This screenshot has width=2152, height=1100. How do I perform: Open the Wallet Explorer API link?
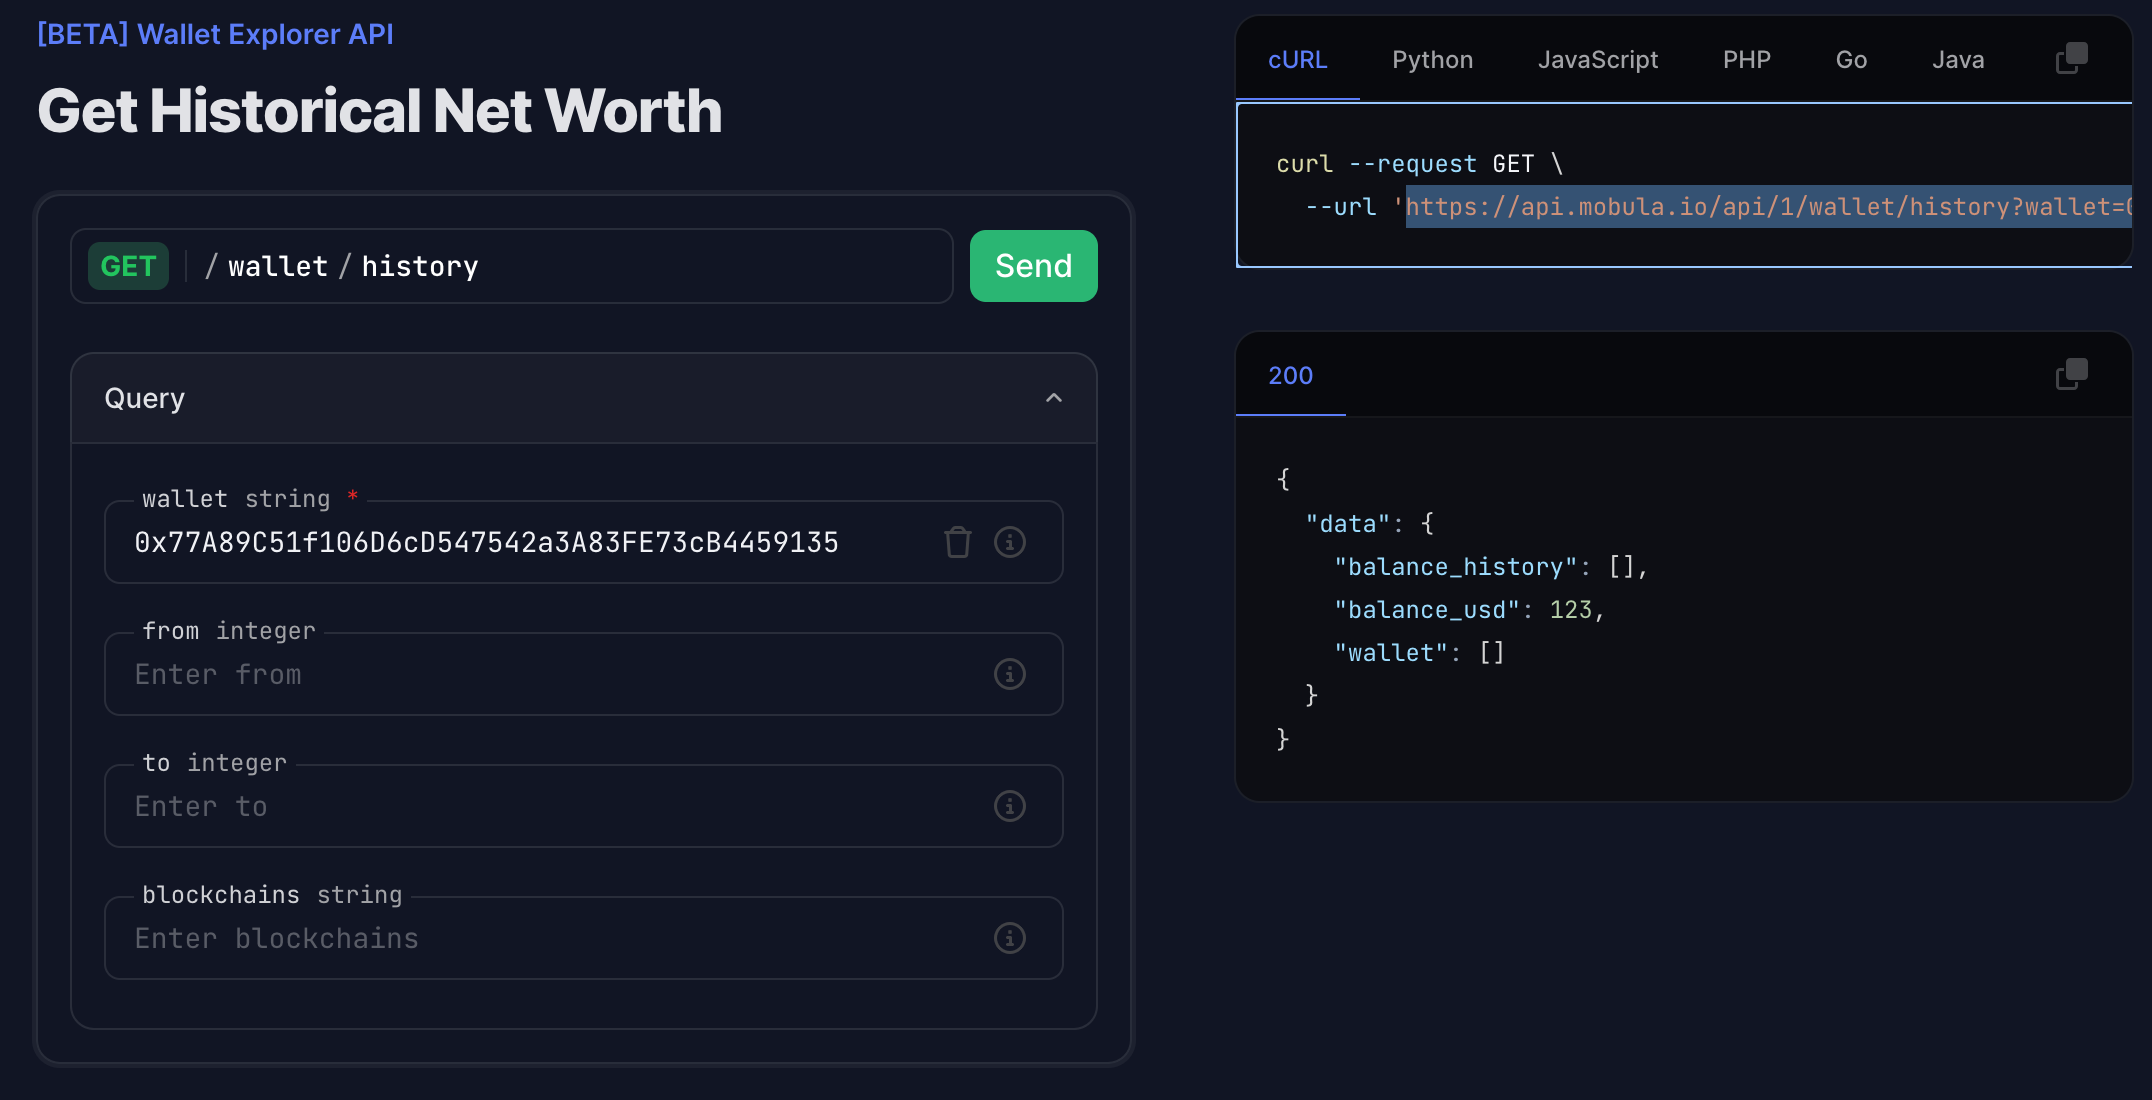[x=215, y=34]
